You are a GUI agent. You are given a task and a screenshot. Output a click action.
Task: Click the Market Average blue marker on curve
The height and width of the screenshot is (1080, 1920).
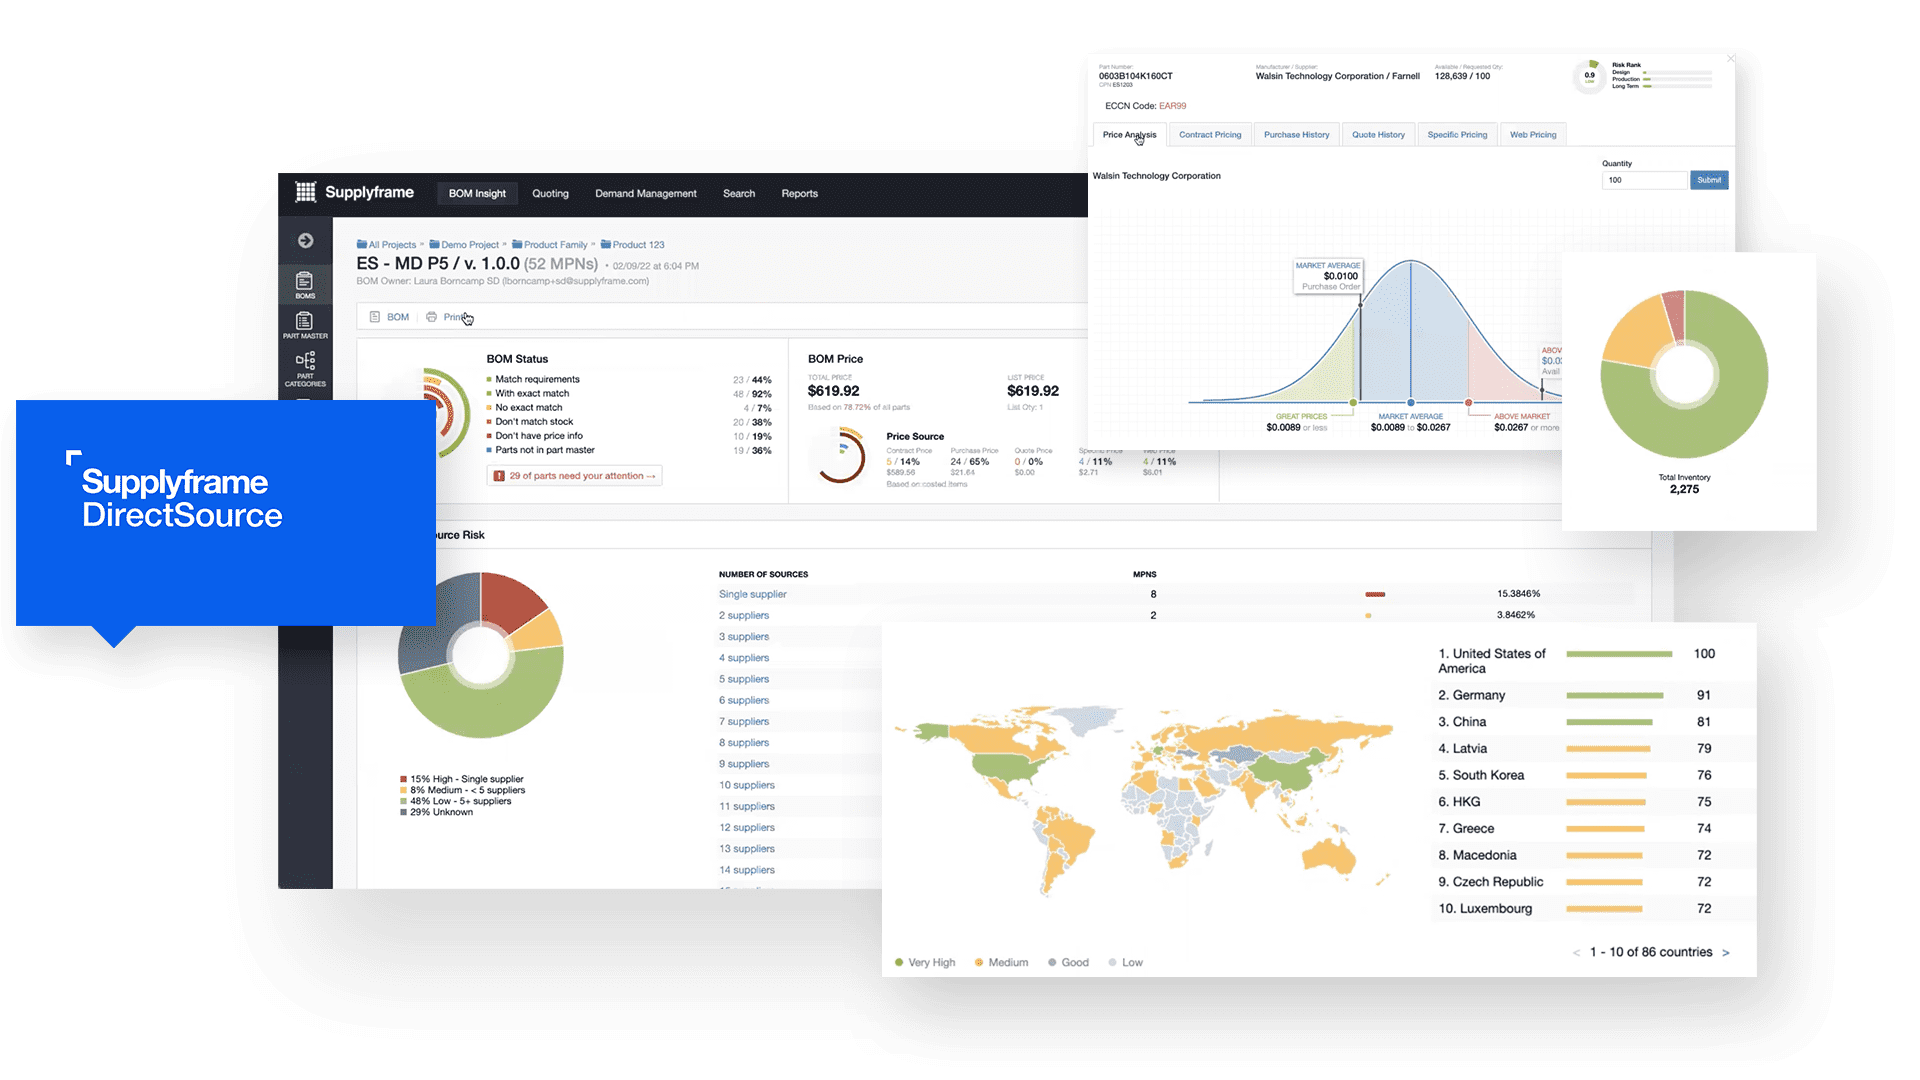pos(1411,403)
